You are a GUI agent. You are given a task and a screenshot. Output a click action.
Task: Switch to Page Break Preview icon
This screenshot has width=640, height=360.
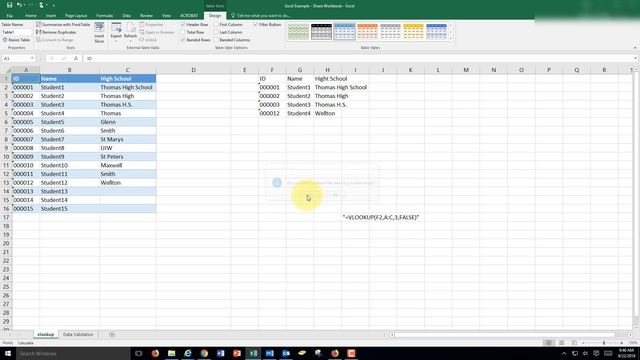574,343
